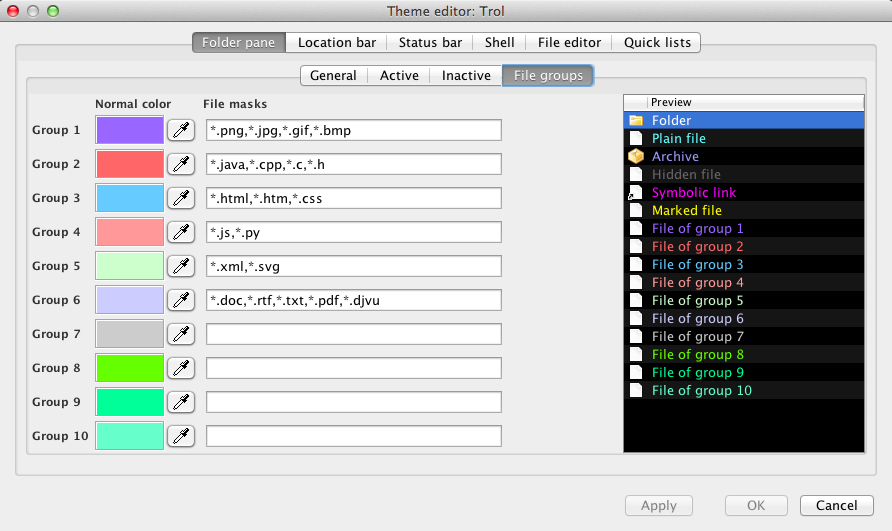The image size is (892, 531).
Task: Edit Group 1 file mask *.png,*.jpg field
Action: (x=354, y=130)
